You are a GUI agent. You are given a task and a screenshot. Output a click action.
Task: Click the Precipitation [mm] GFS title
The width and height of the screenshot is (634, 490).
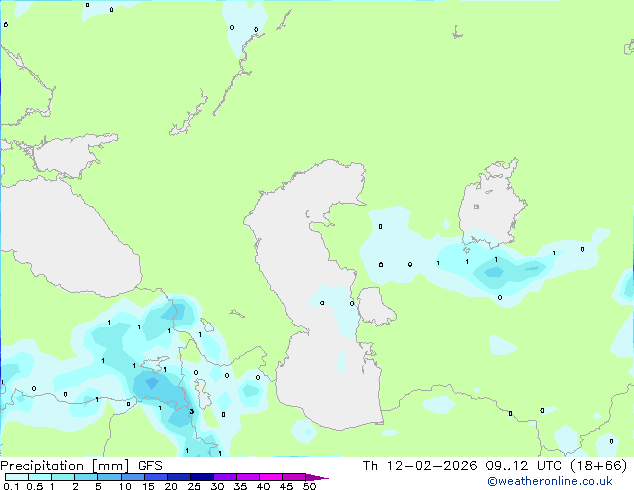81,466
